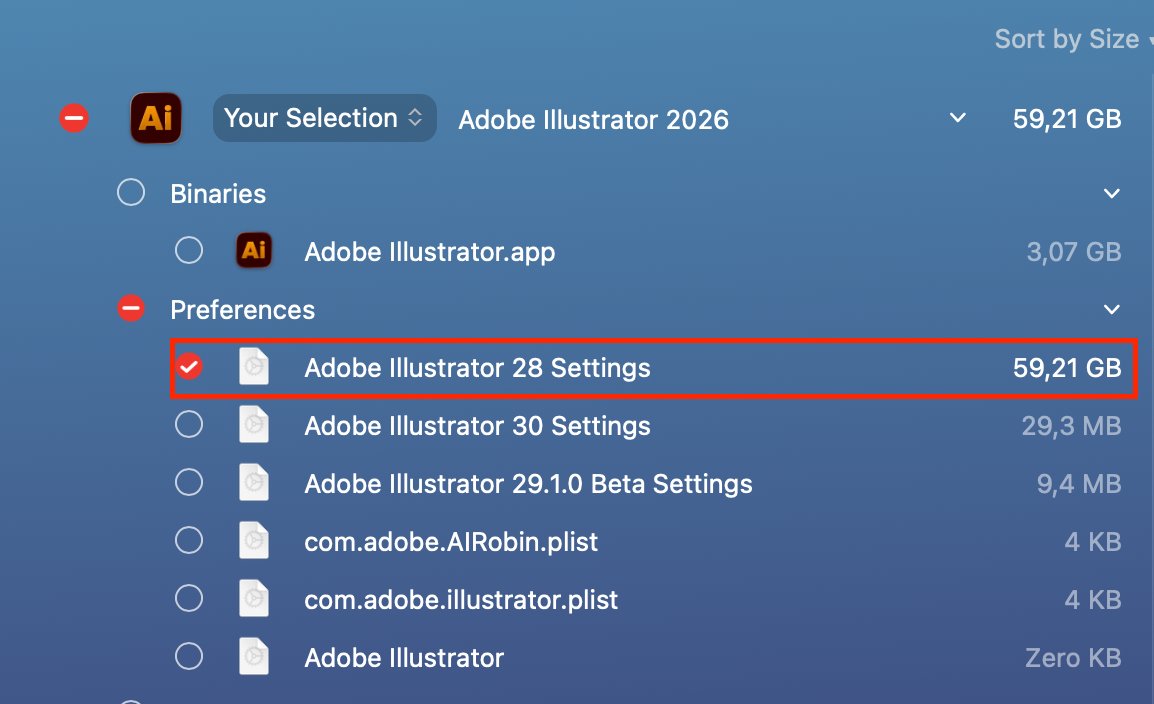
Task: Click the com.adobe.illustrator.plist file icon
Action: 254,599
